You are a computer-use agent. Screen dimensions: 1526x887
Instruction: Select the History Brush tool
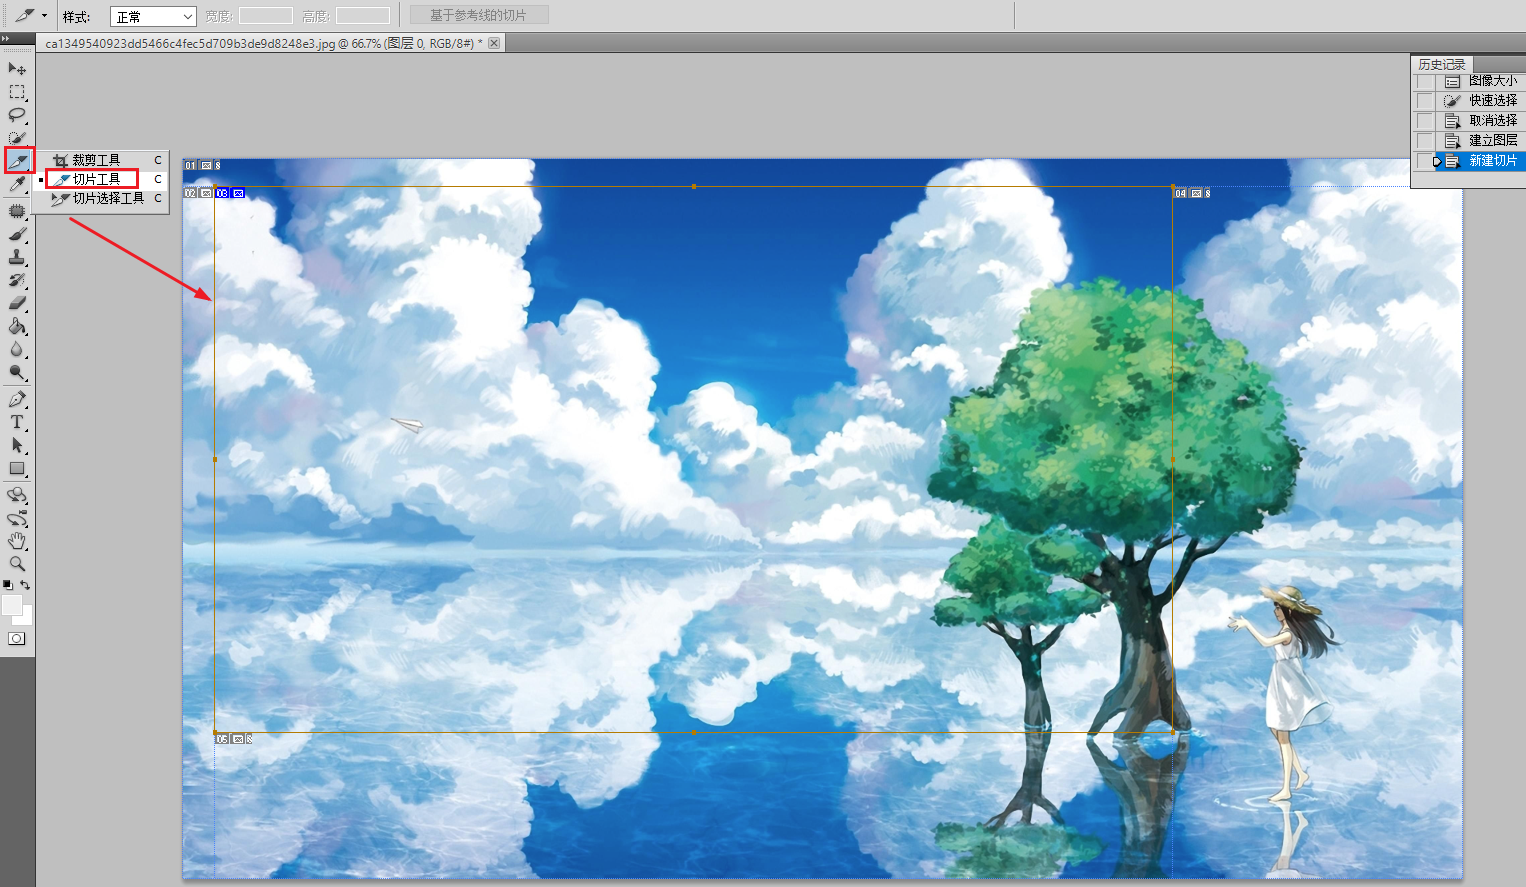point(17,280)
